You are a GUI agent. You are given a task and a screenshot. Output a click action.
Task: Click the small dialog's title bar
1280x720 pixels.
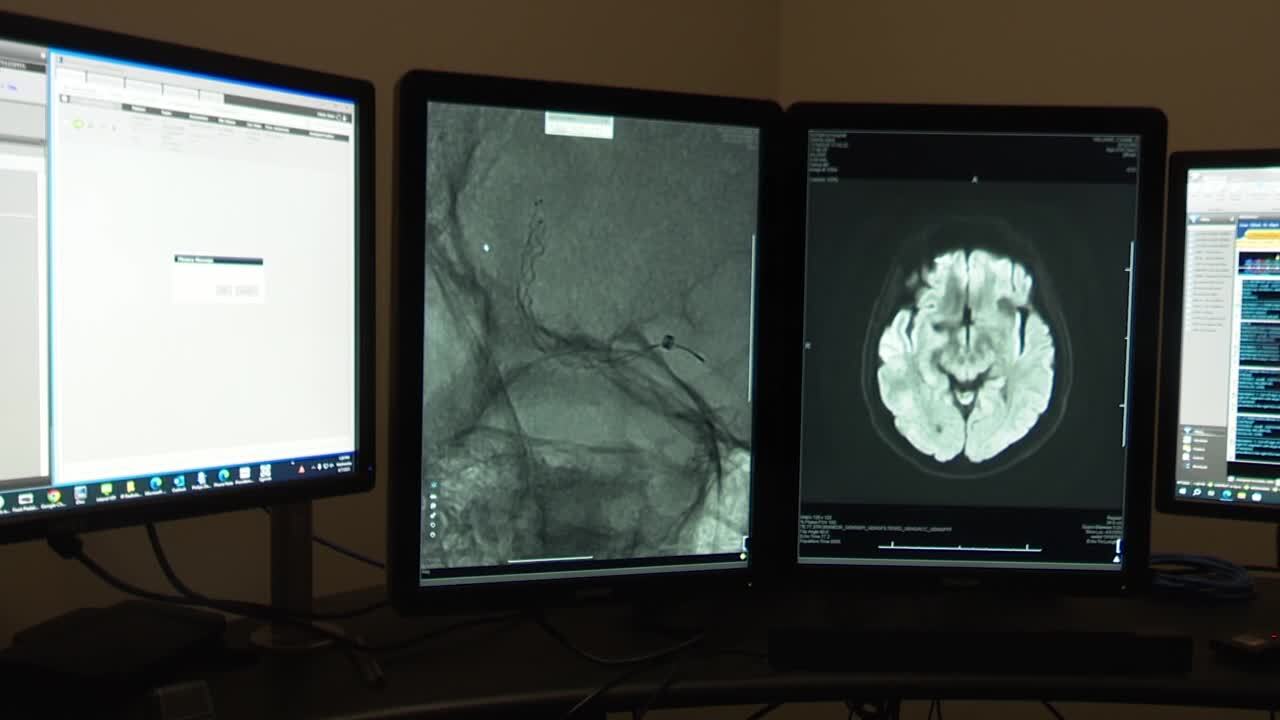[218, 260]
